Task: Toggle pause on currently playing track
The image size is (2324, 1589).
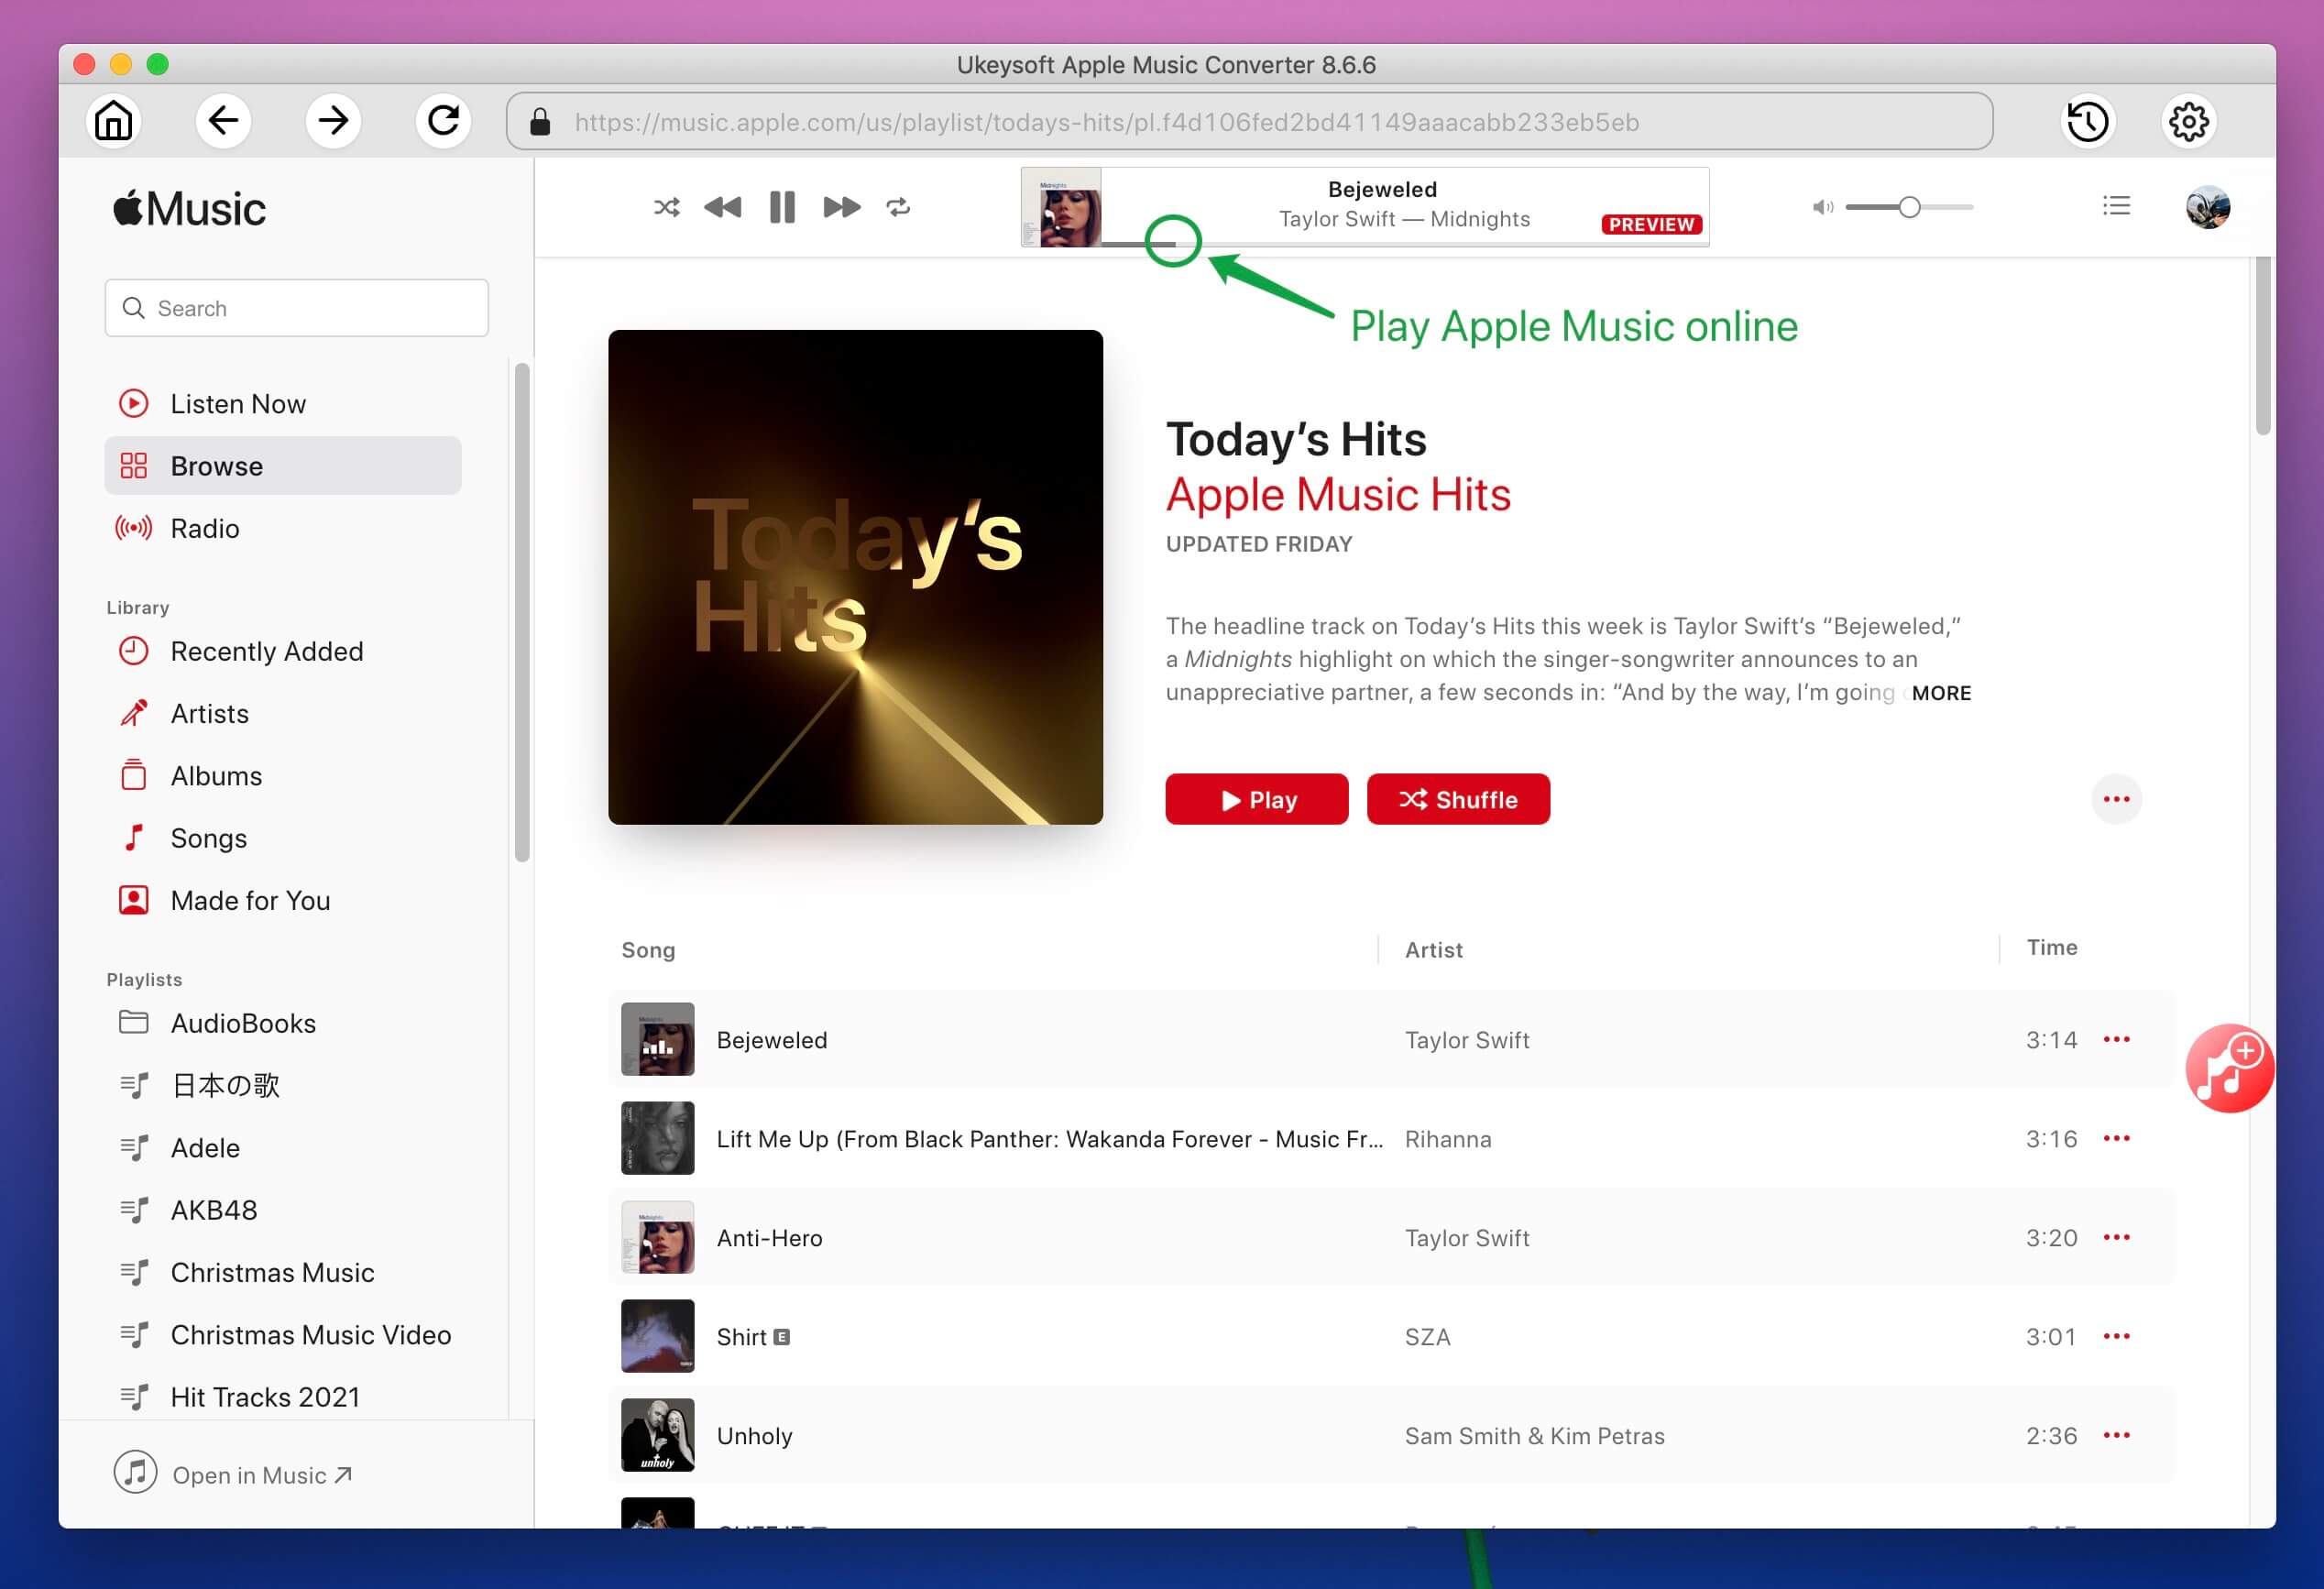Action: (x=781, y=206)
